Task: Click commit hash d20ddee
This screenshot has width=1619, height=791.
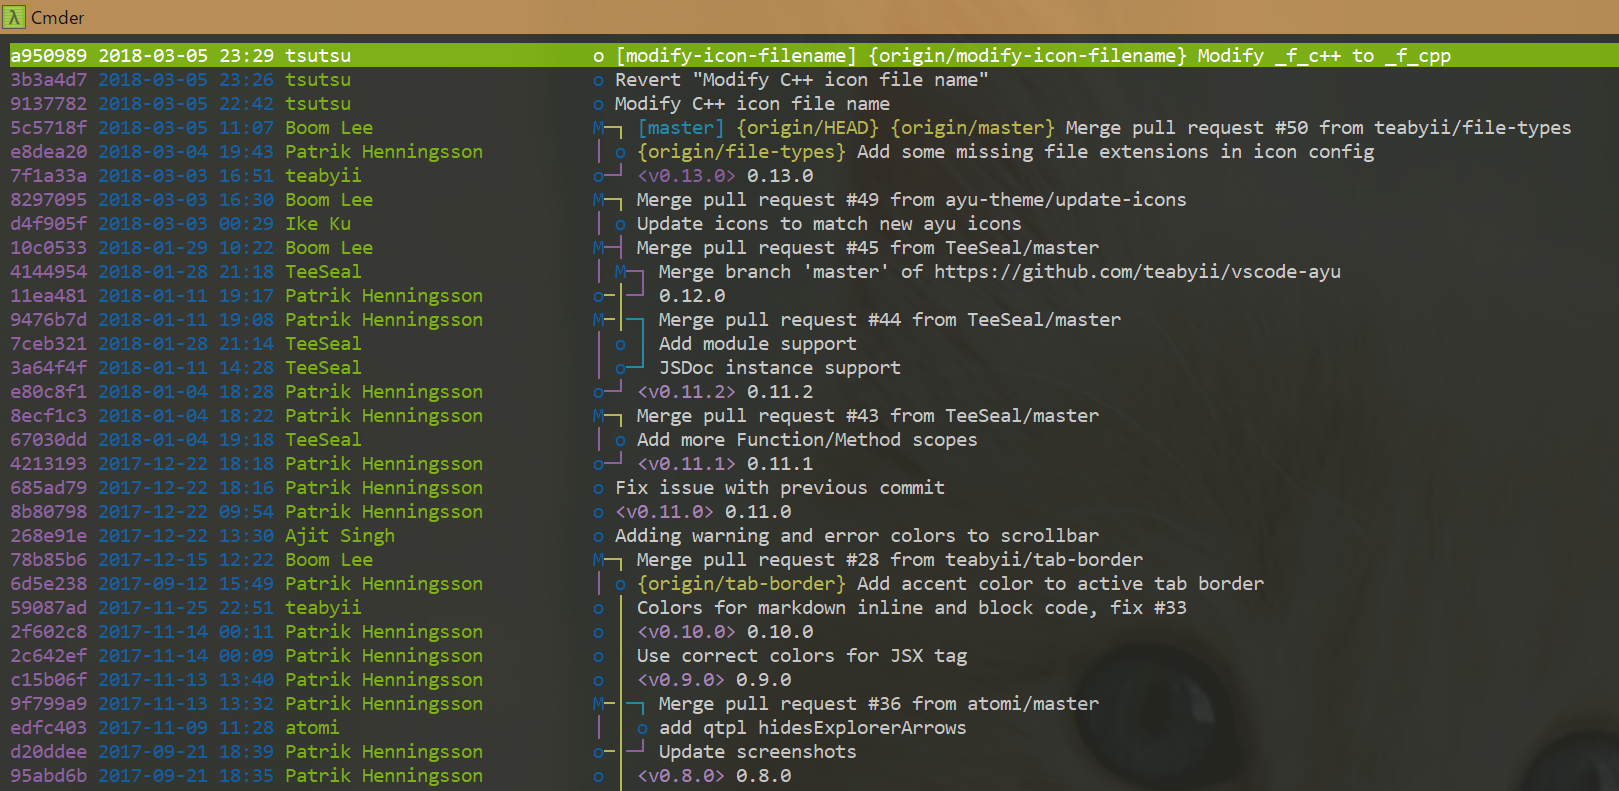Action: (48, 752)
